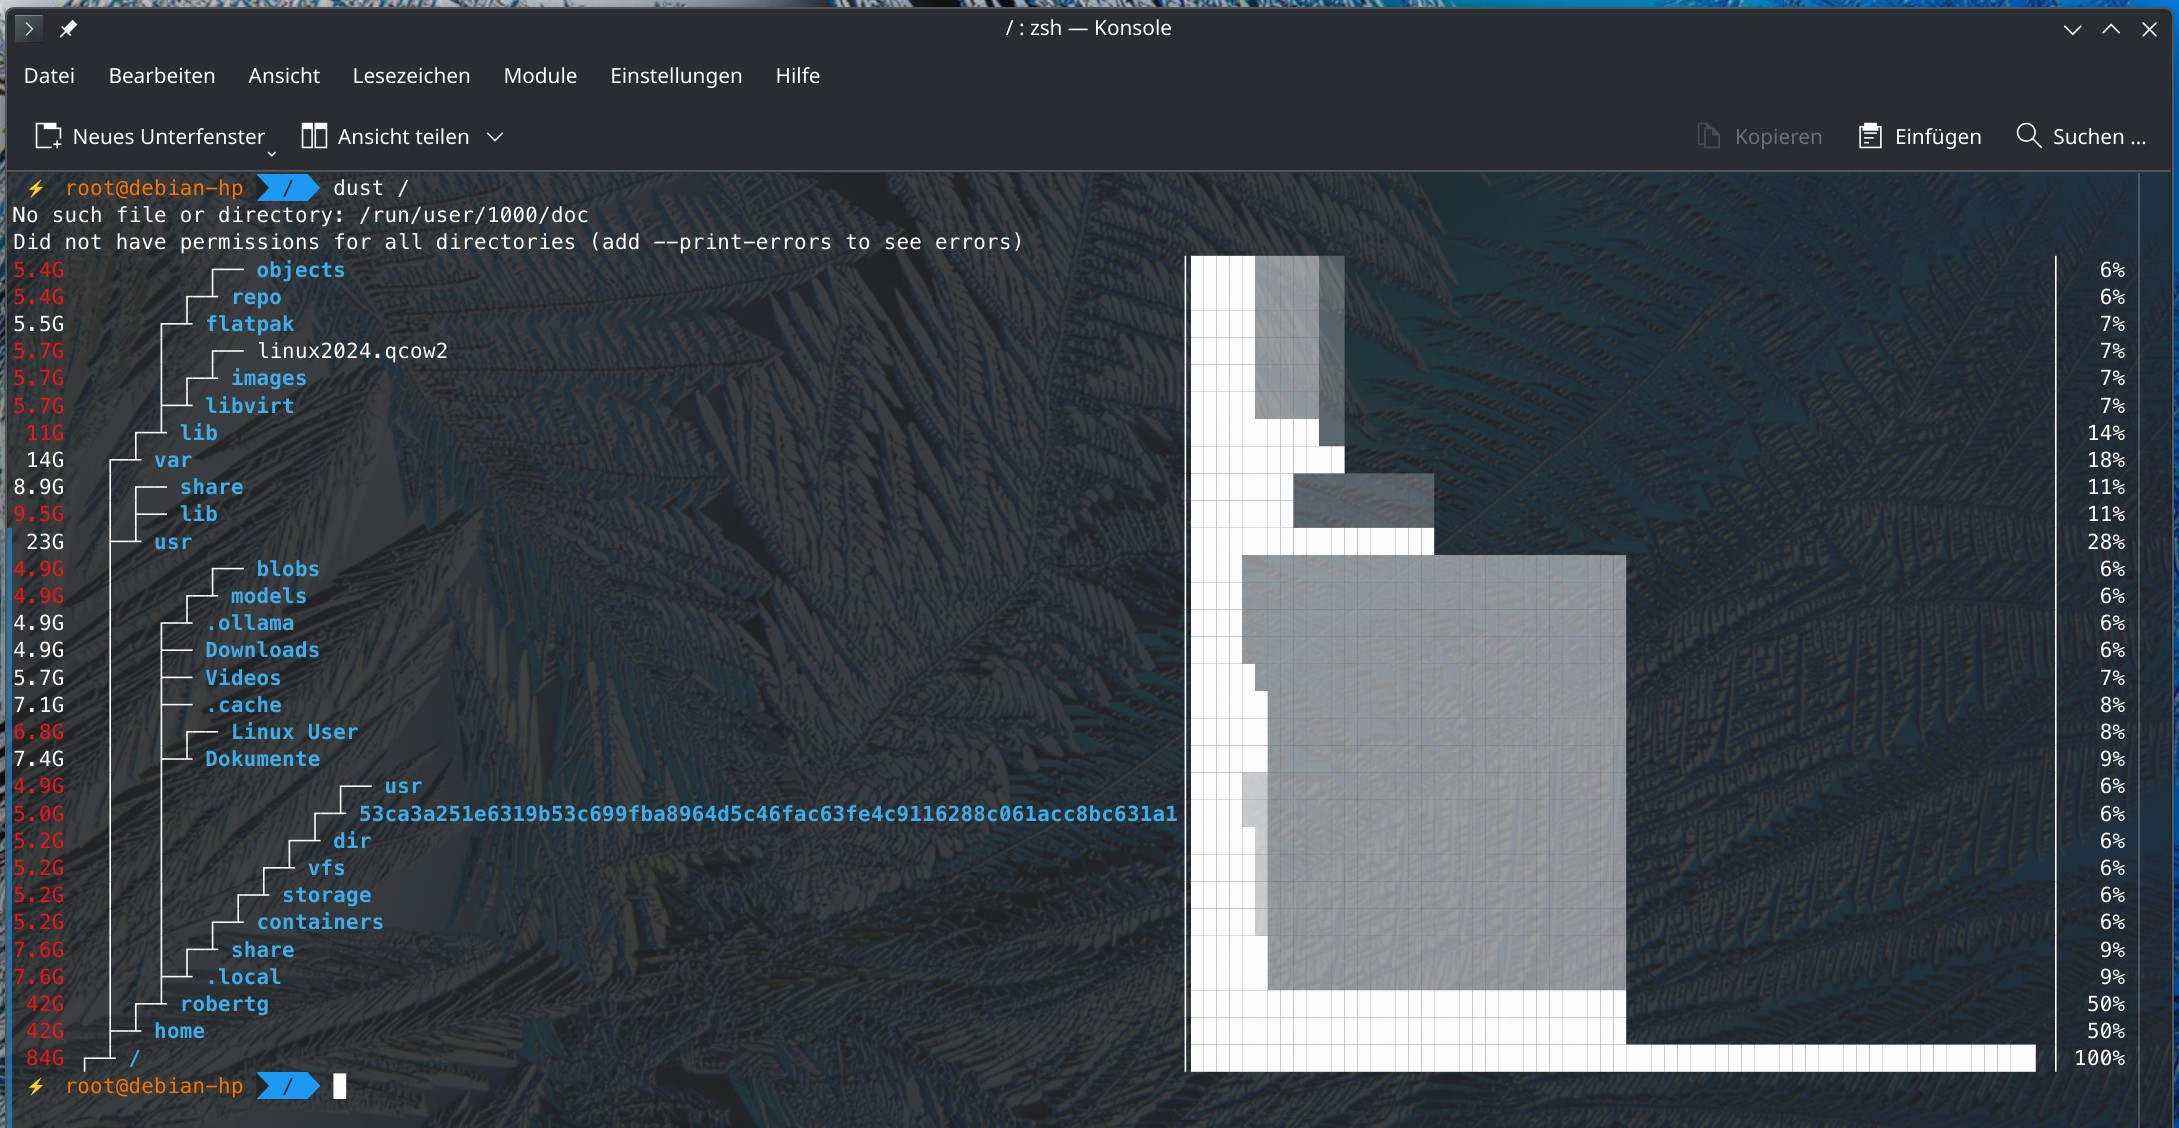Click the Suchen magnifier icon
Image resolution: width=2179 pixels, height=1128 pixels.
(x=2028, y=136)
